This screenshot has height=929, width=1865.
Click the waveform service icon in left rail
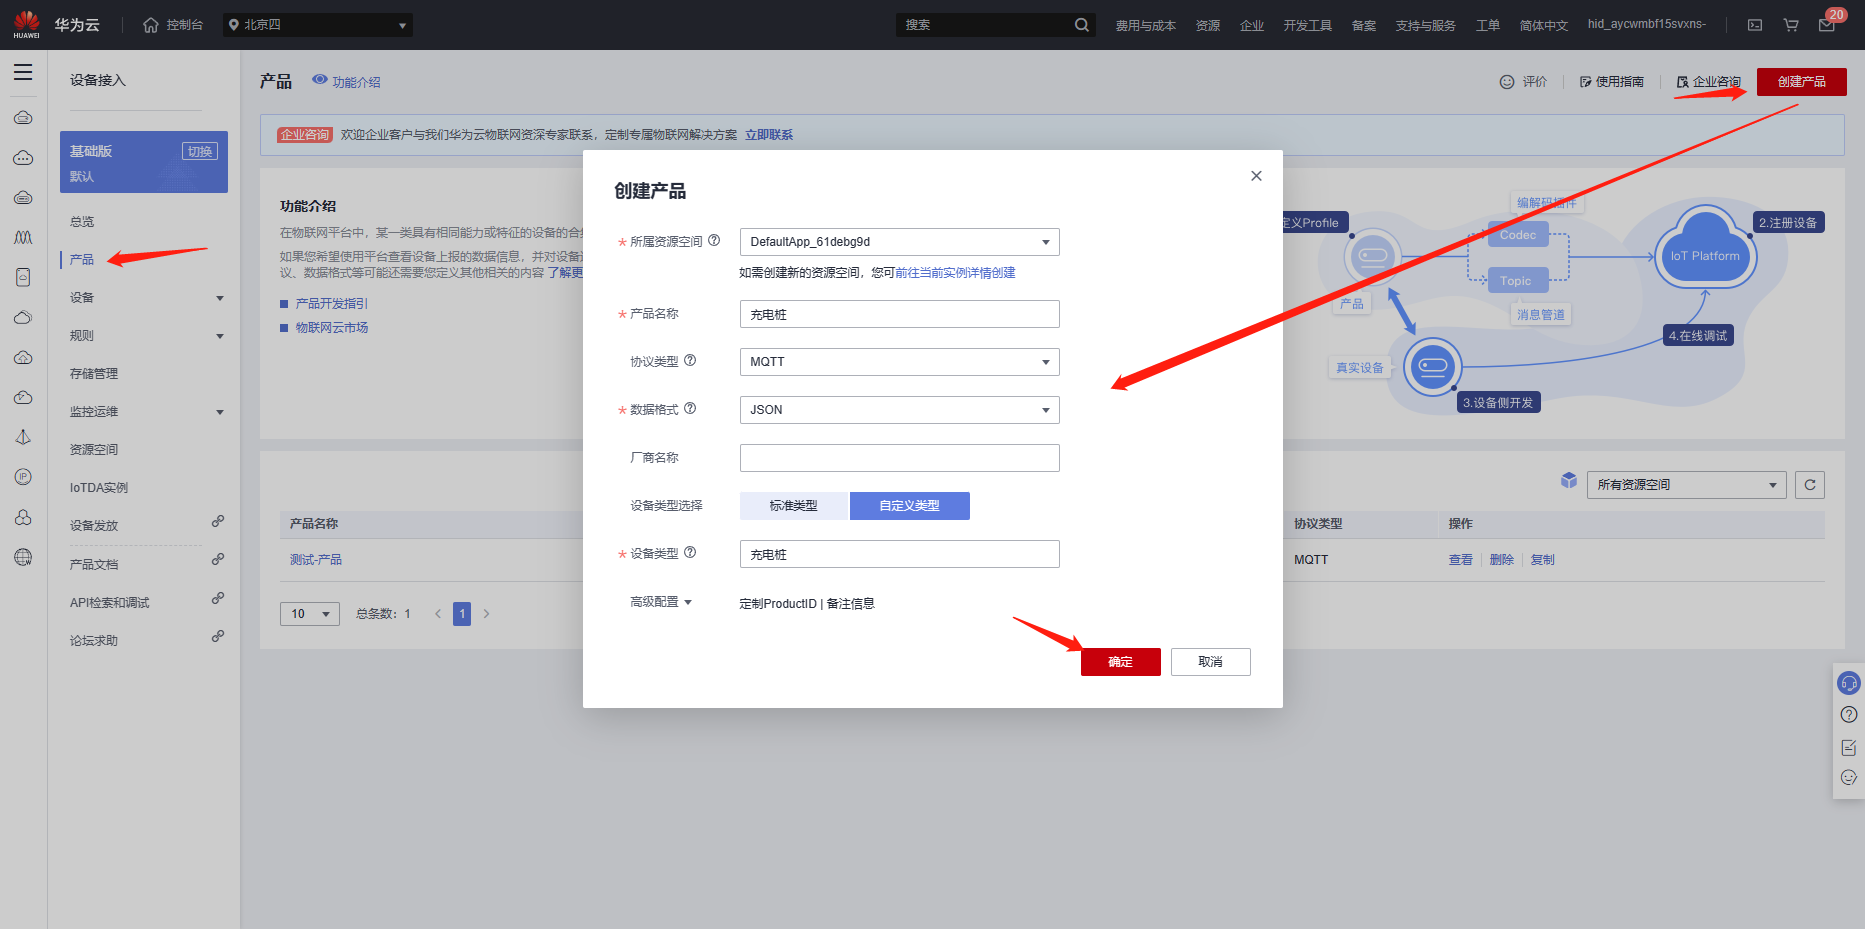click(23, 238)
